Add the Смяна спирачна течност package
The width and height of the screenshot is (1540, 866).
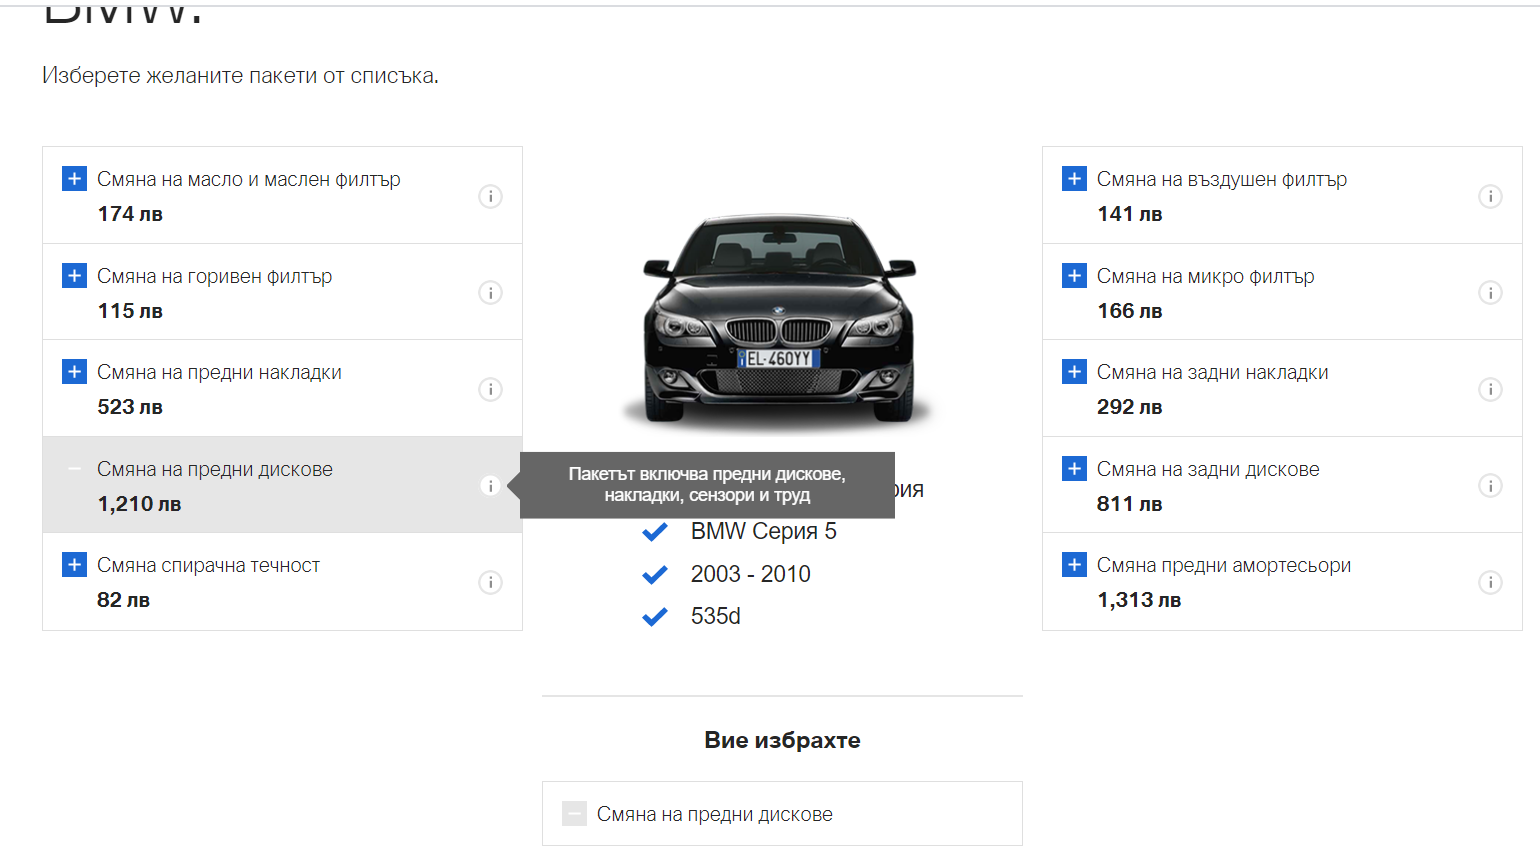coord(74,564)
